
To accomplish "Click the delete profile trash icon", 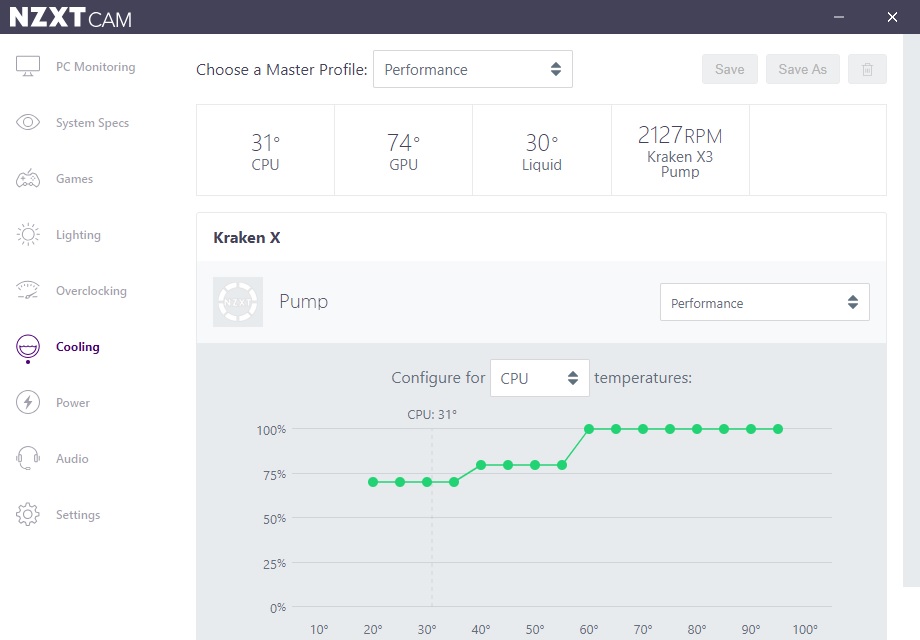I will 867,69.
